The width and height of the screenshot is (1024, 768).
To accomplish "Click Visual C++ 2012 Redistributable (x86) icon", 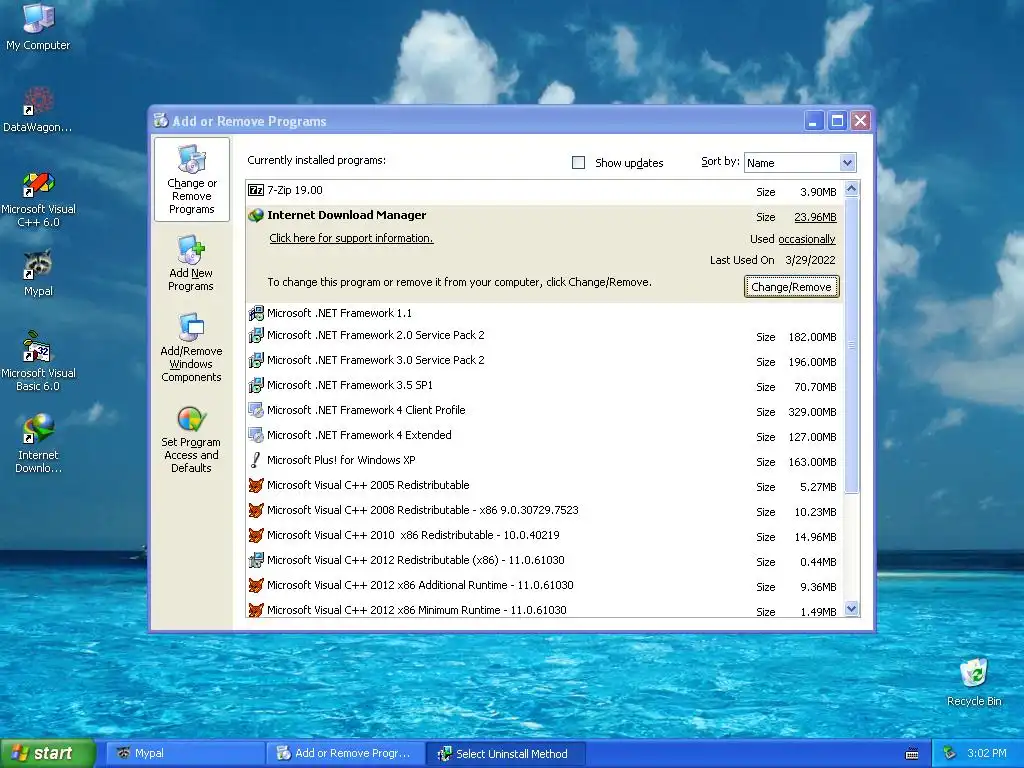I will click(x=256, y=560).
